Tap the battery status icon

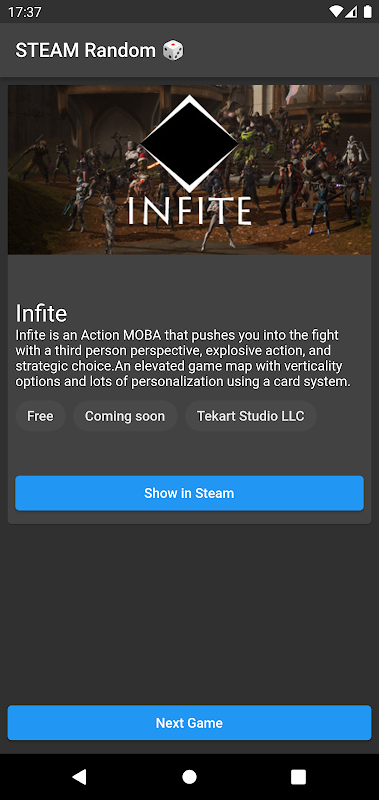[367, 11]
